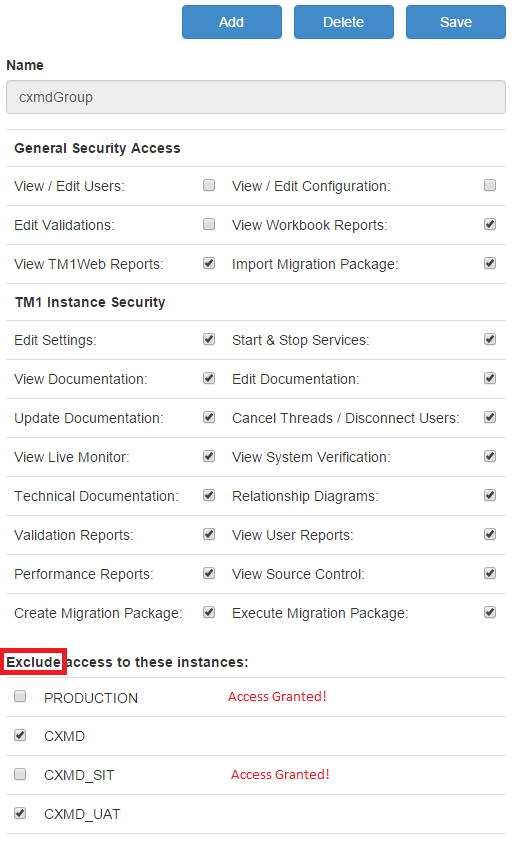Tick the Edit Validations checkbox

click(x=209, y=224)
